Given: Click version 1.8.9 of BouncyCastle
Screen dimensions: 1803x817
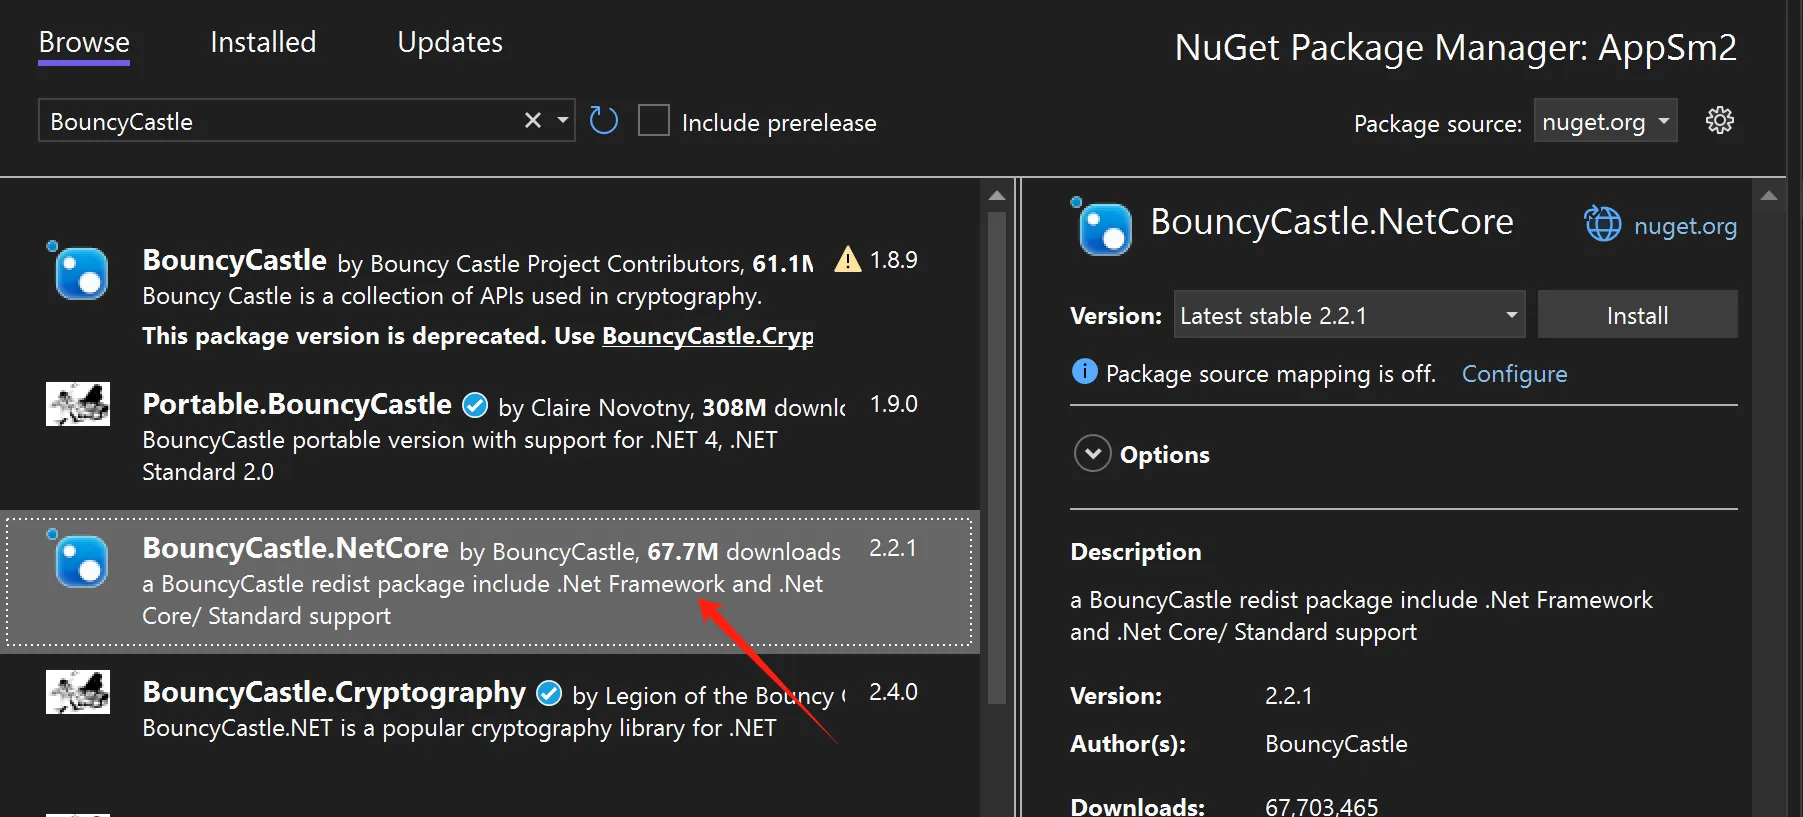Looking at the screenshot, I should pos(893,260).
